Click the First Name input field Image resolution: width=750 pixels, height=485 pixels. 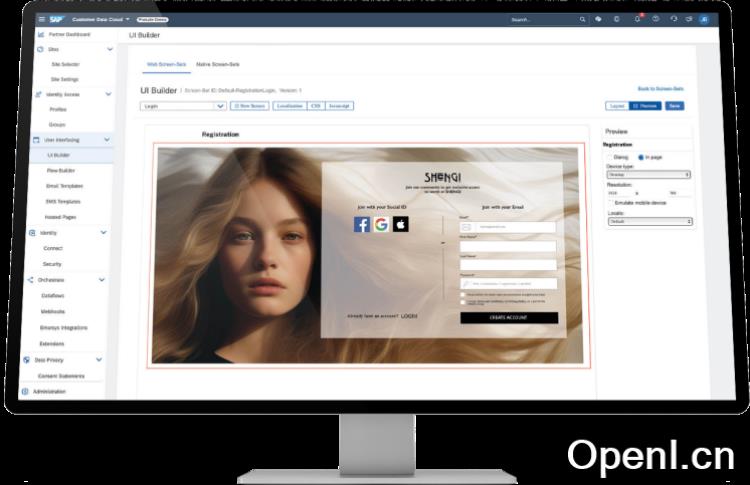tap(508, 246)
